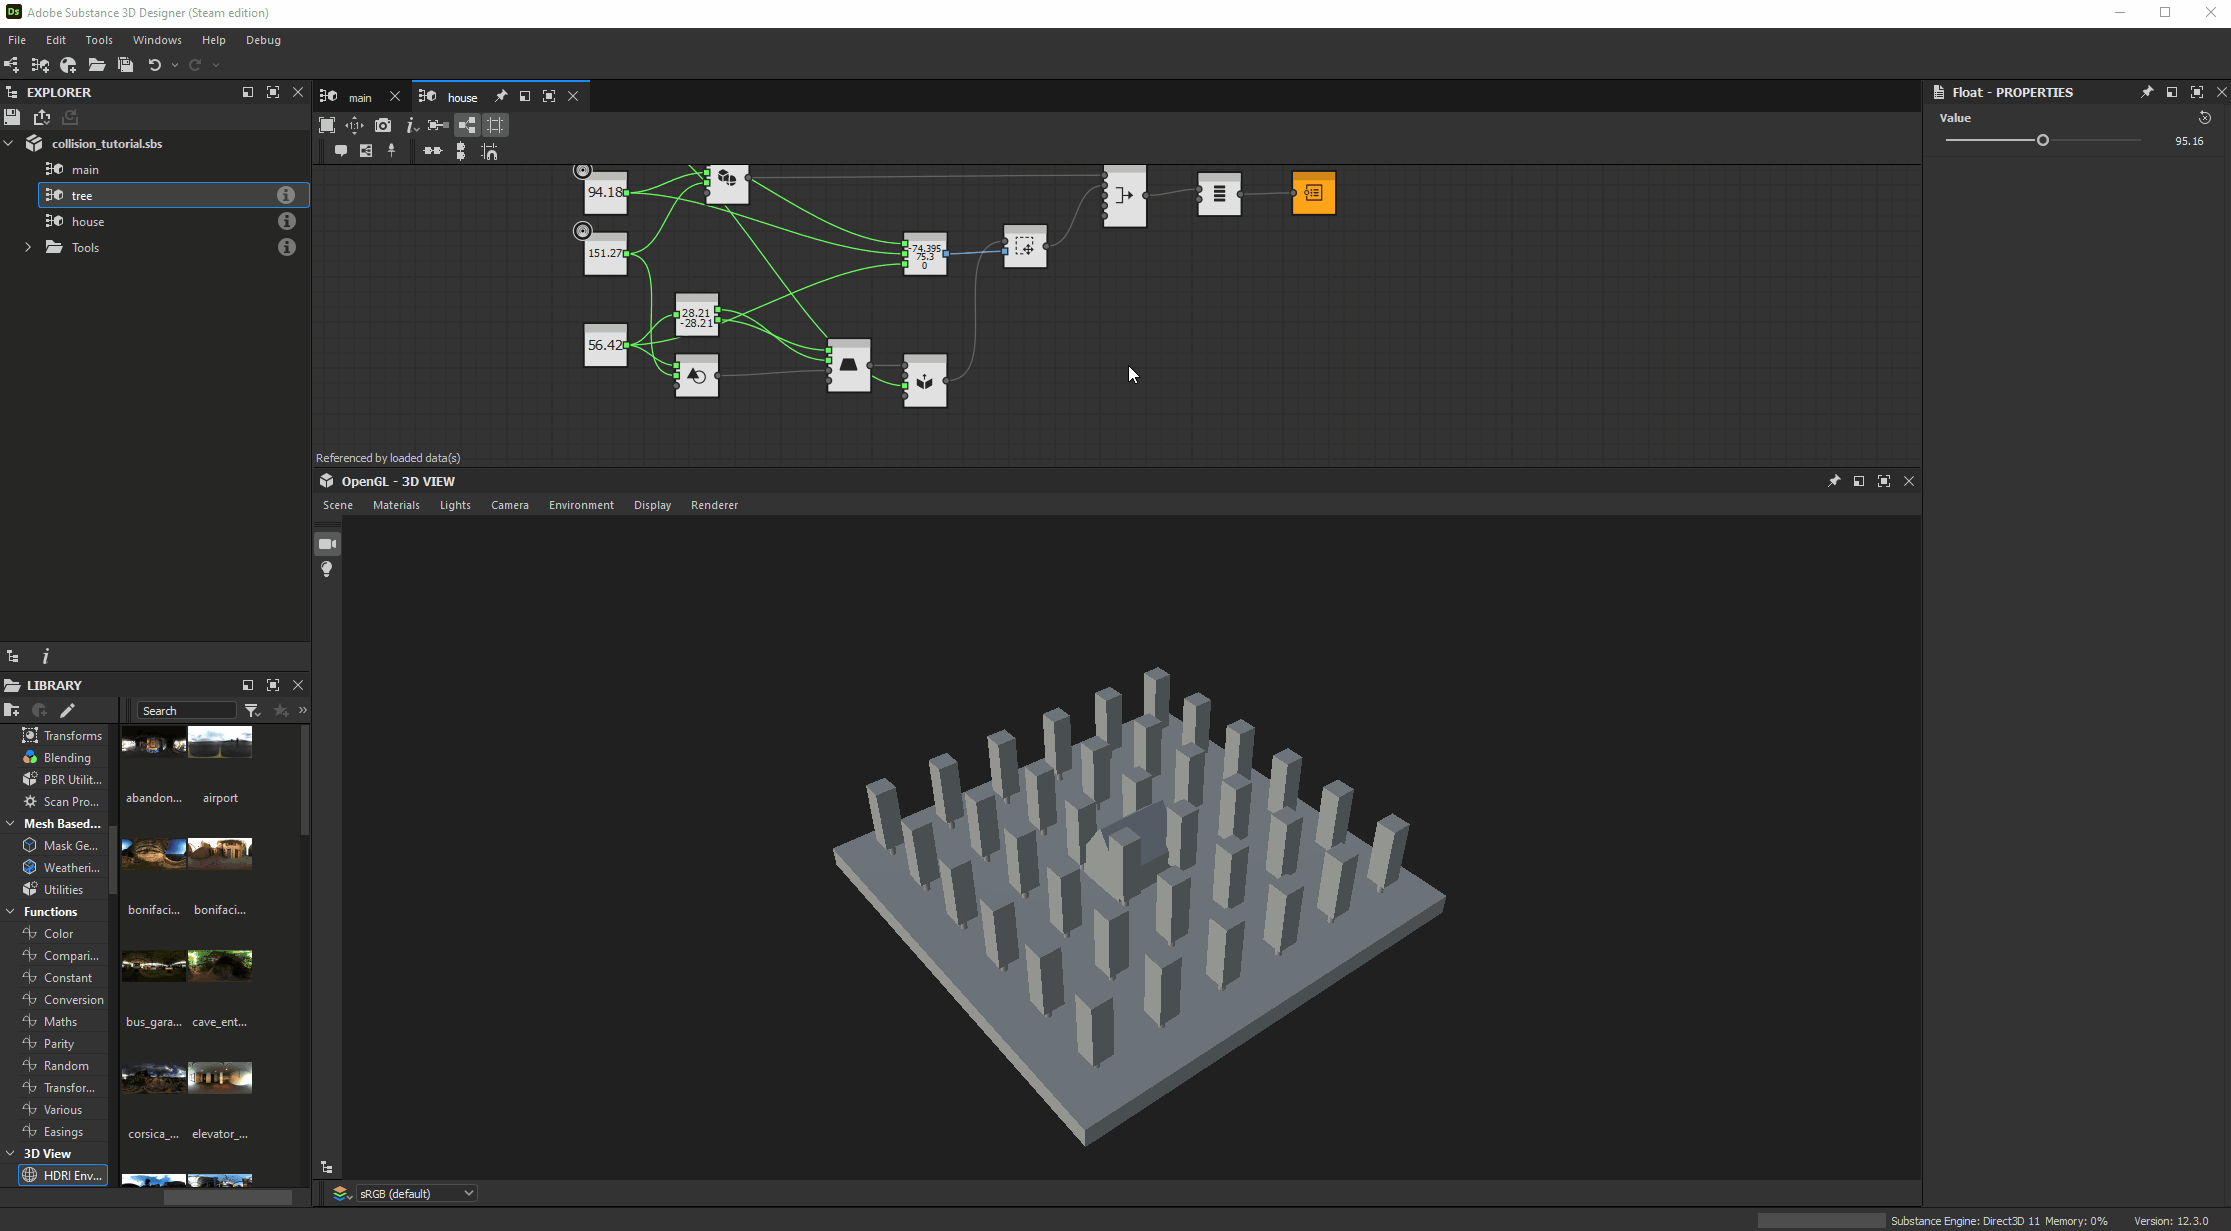Select the camera icon in the 3D View sidebar

click(x=327, y=543)
